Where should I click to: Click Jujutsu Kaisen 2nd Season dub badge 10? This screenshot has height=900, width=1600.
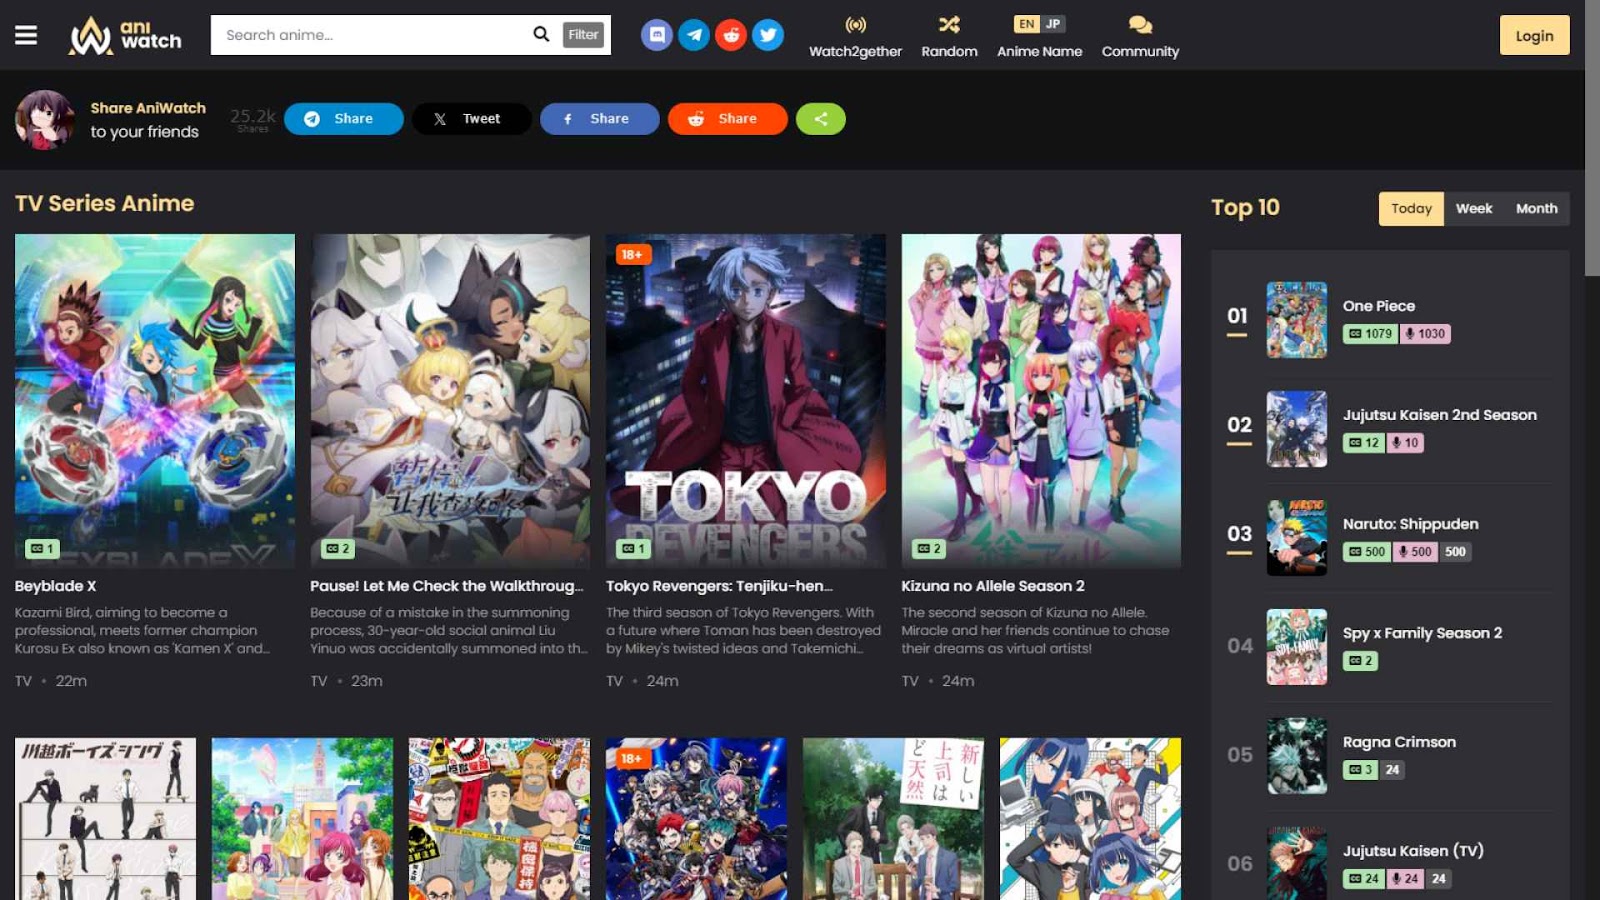pyautogui.click(x=1405, y=443)
